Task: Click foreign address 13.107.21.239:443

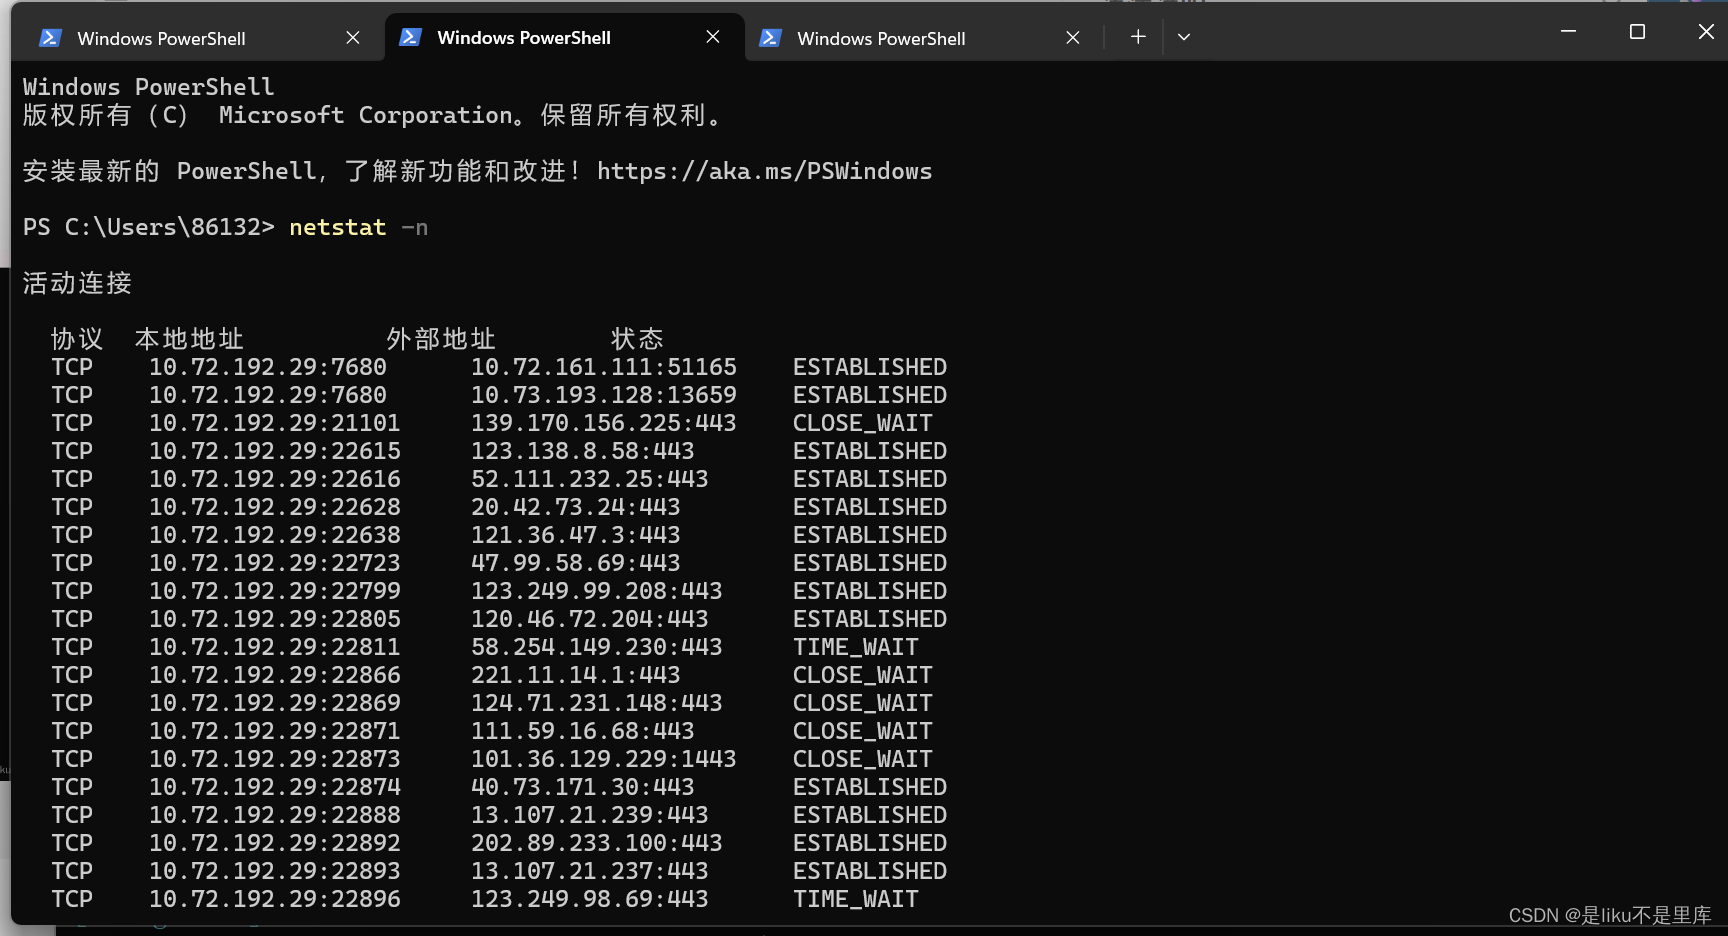Action: (x=590, y=815)
